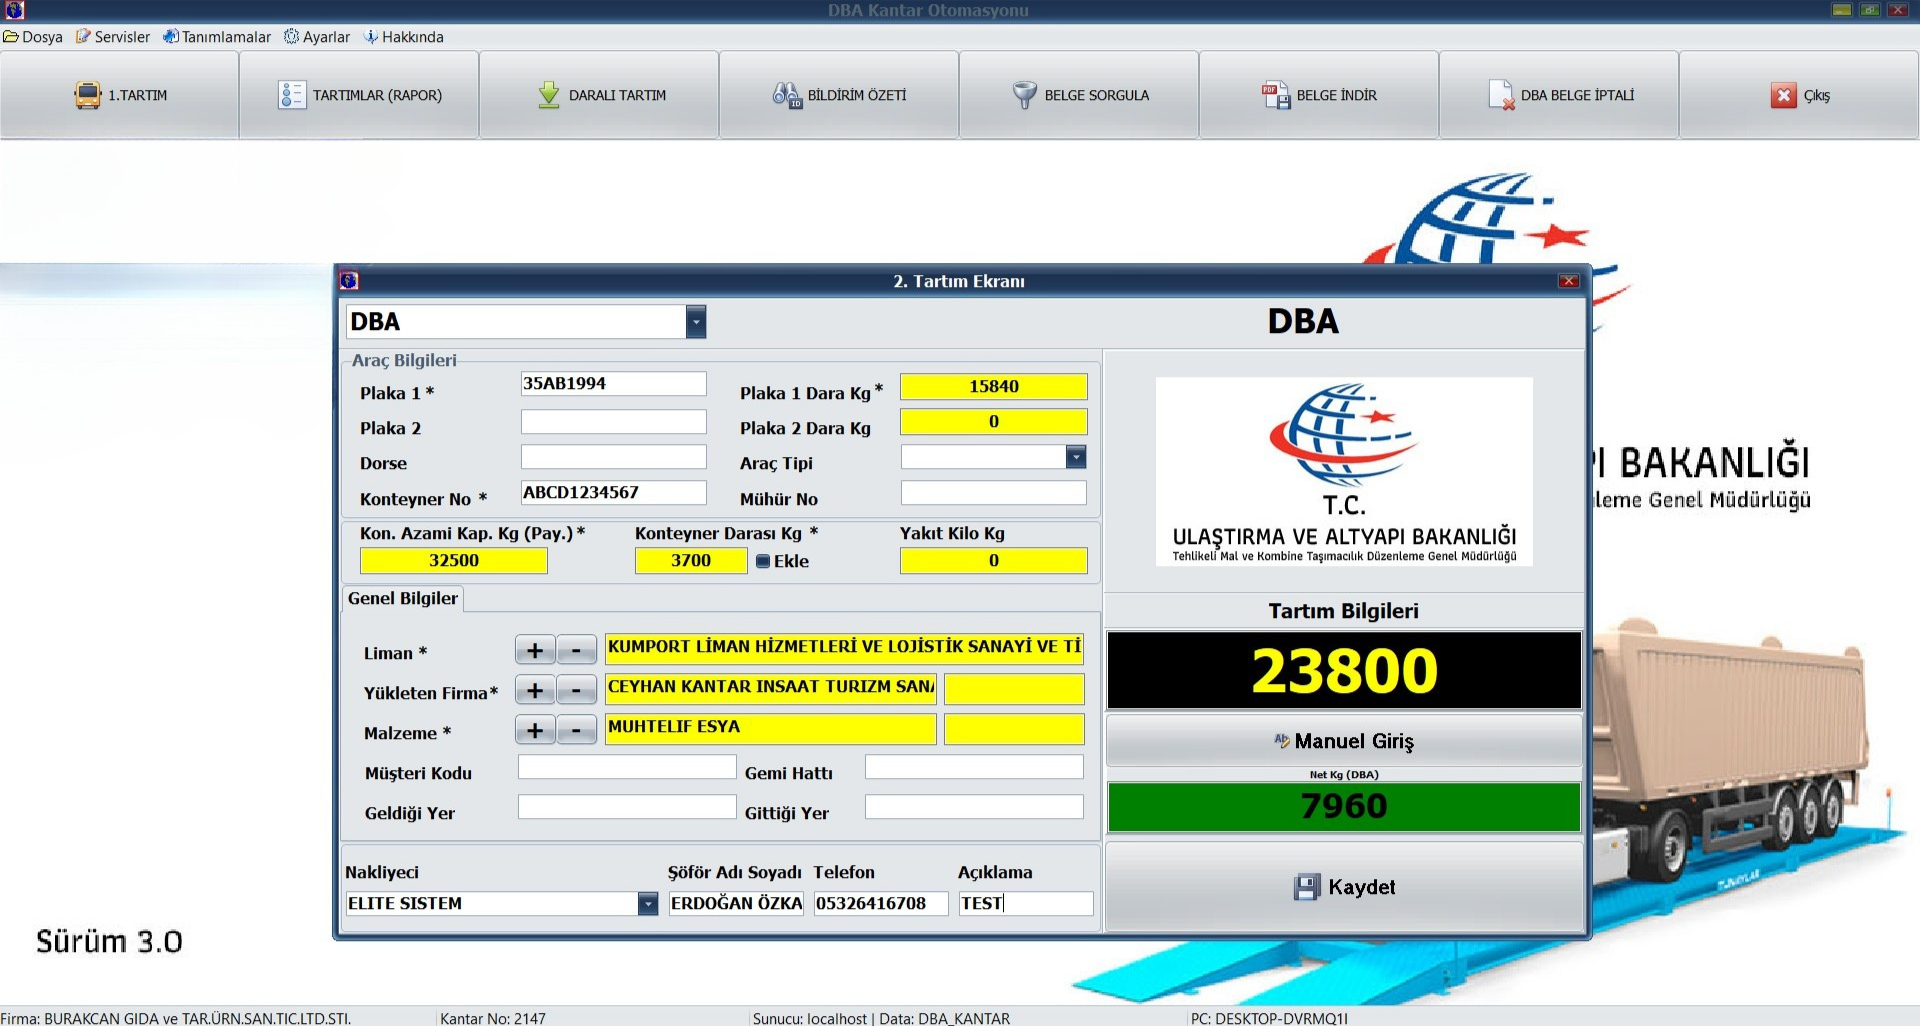Click the empty Dorse field
The image size is (1920, 1026).
(613, 457)
